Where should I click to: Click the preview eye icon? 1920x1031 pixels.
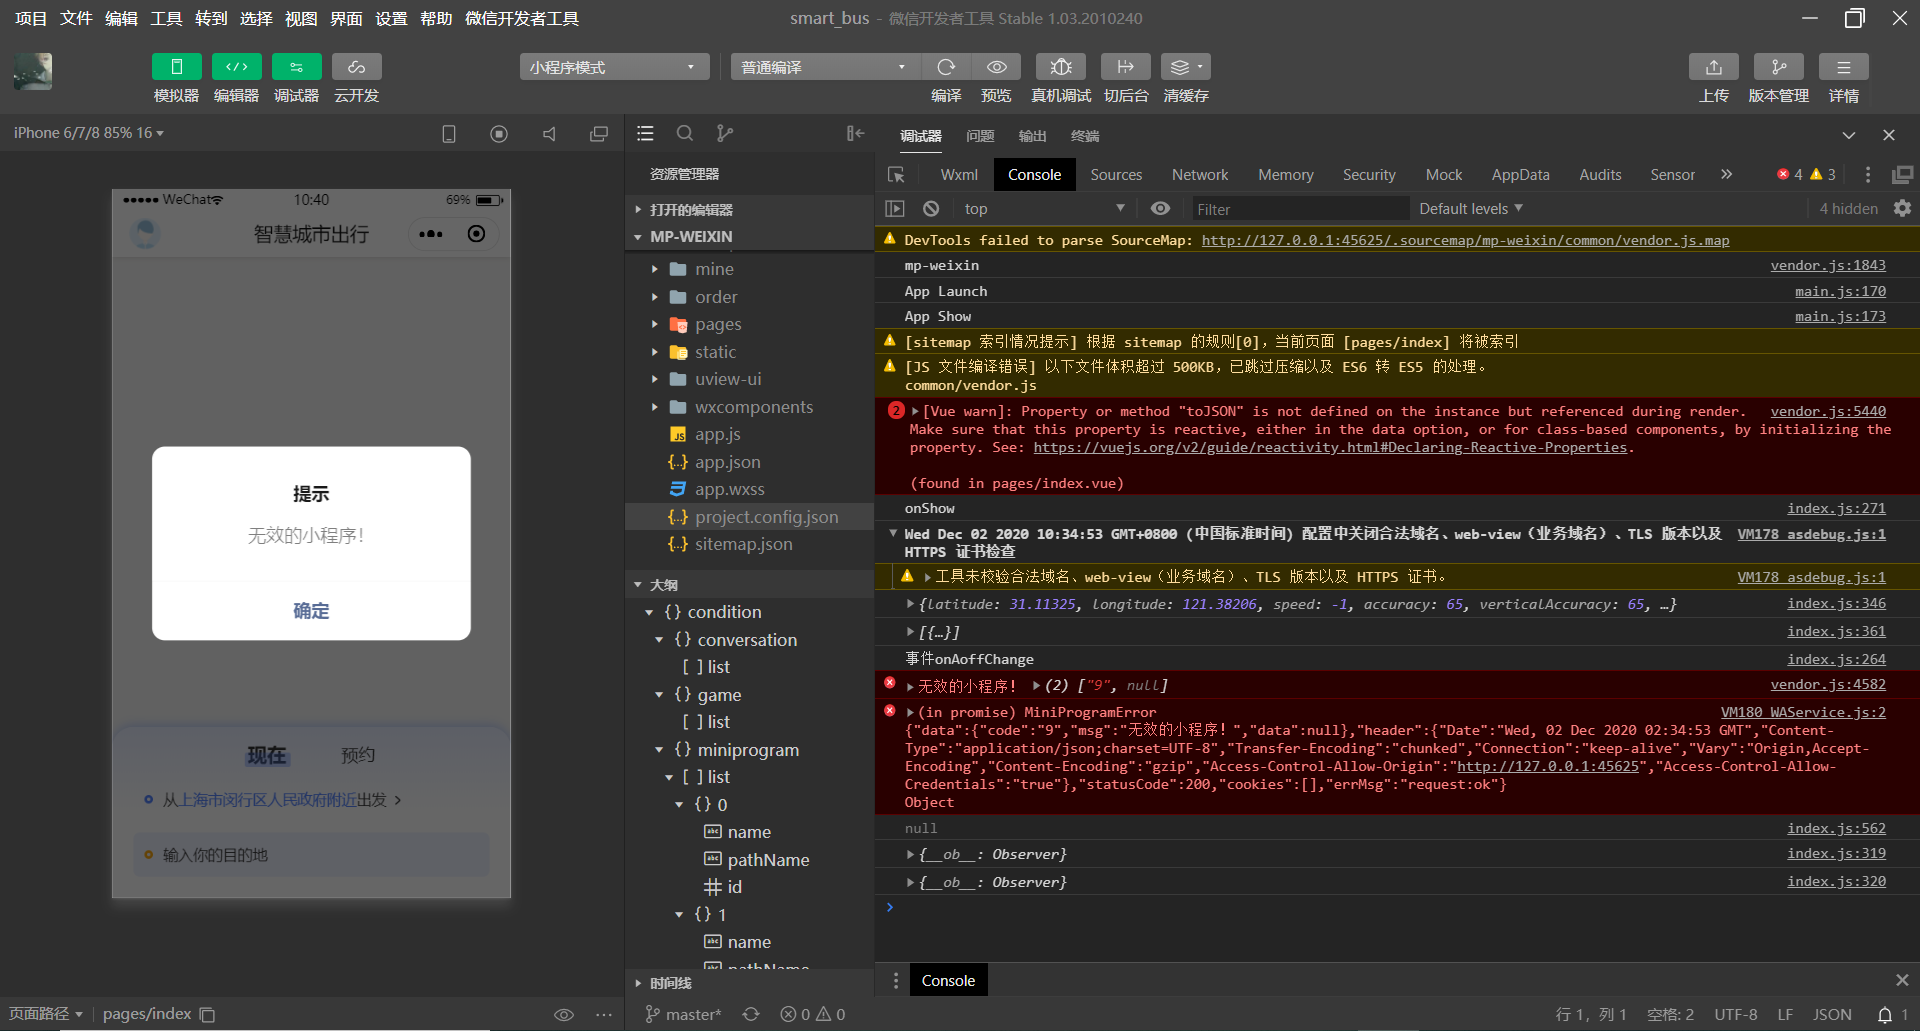[996, 67]
